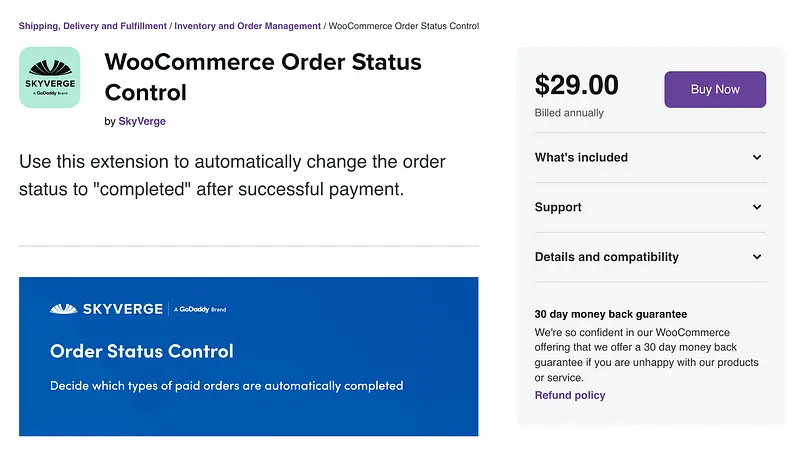This screenshot has height=457, width=800.
Task: Click the "30 day money back guarantee" heading
Action: point(611,314)
